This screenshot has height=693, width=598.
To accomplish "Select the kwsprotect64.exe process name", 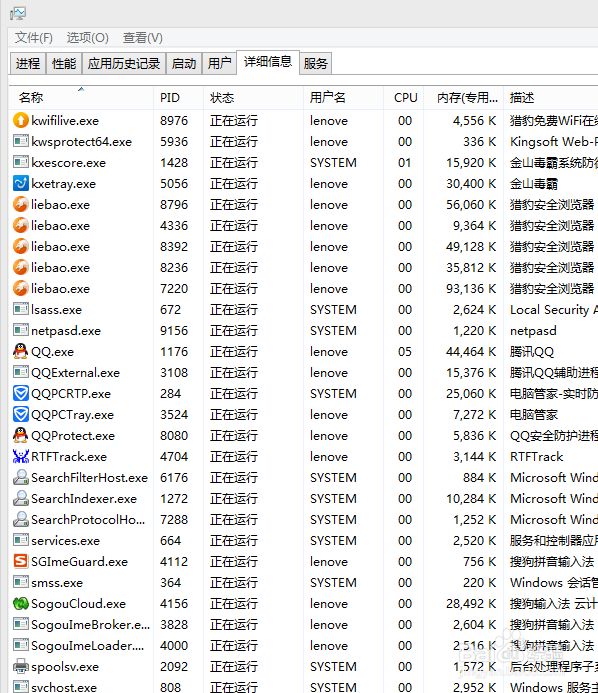I will click(x=82, y=142).
